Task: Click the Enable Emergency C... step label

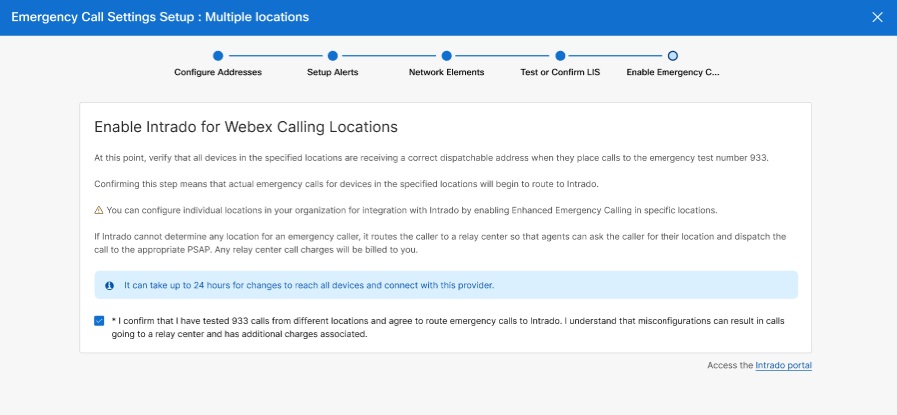Action: point(673,73)
